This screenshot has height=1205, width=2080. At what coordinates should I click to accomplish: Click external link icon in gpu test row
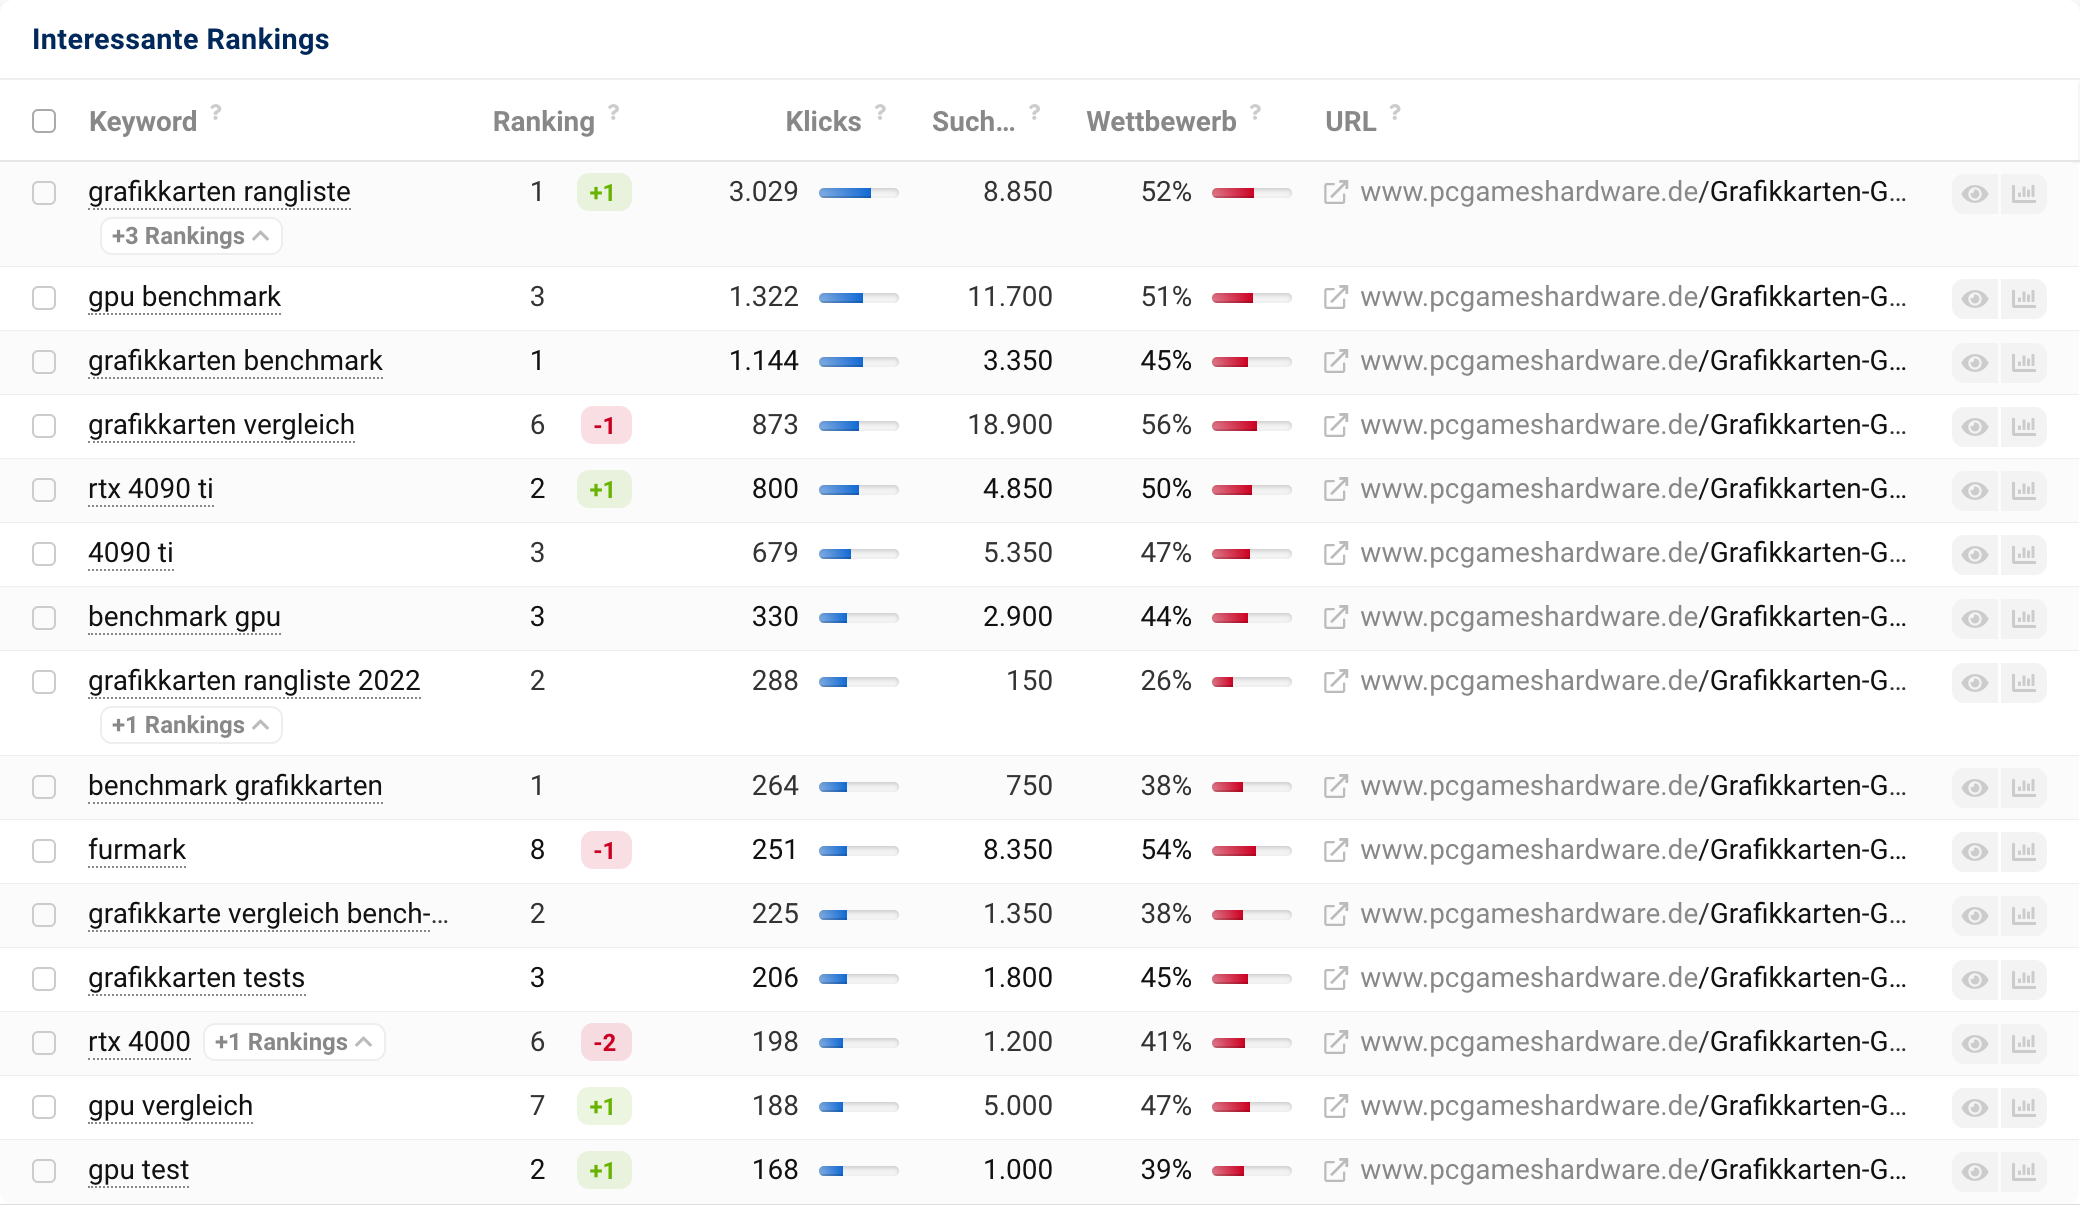pos(1335,1170)
